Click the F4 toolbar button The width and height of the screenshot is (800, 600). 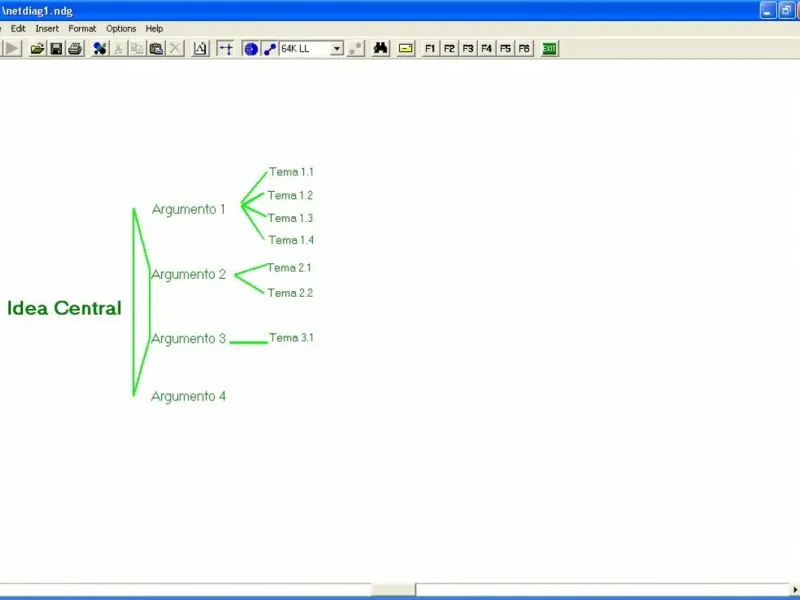coord(487,48)
